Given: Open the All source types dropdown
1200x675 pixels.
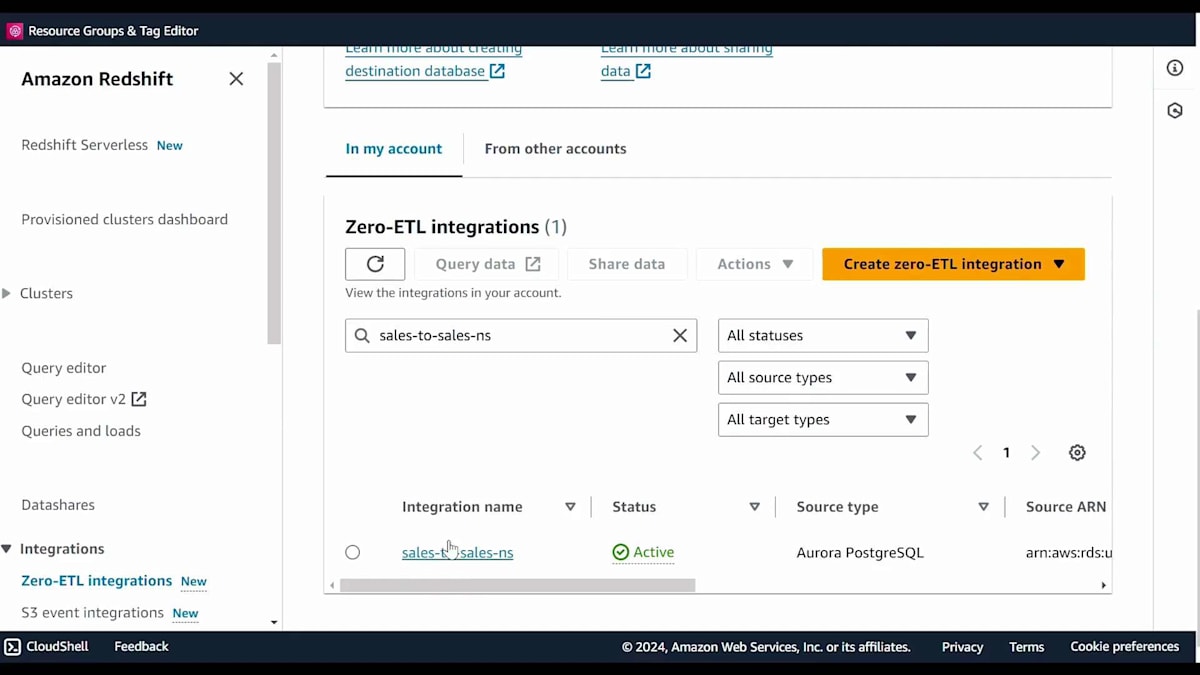Looking at the screenshot, I should (823, 378).
